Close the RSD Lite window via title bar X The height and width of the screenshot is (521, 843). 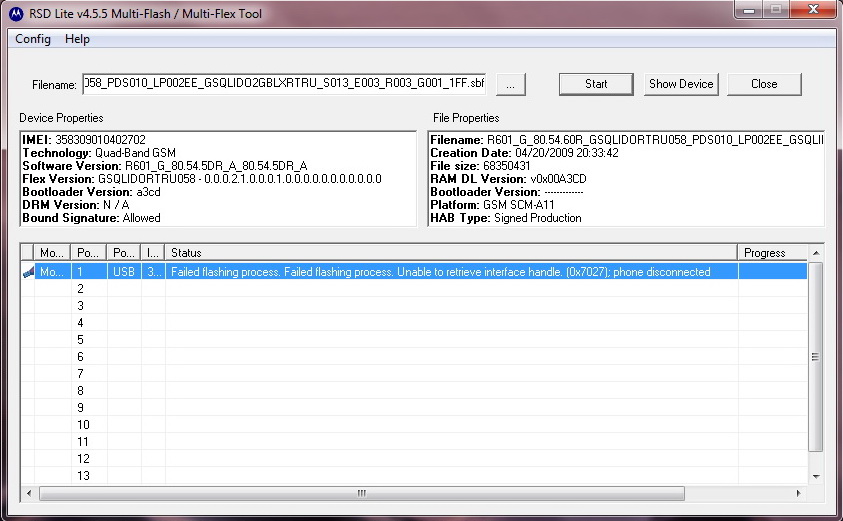pyautogui.click(x=813, y=10)
